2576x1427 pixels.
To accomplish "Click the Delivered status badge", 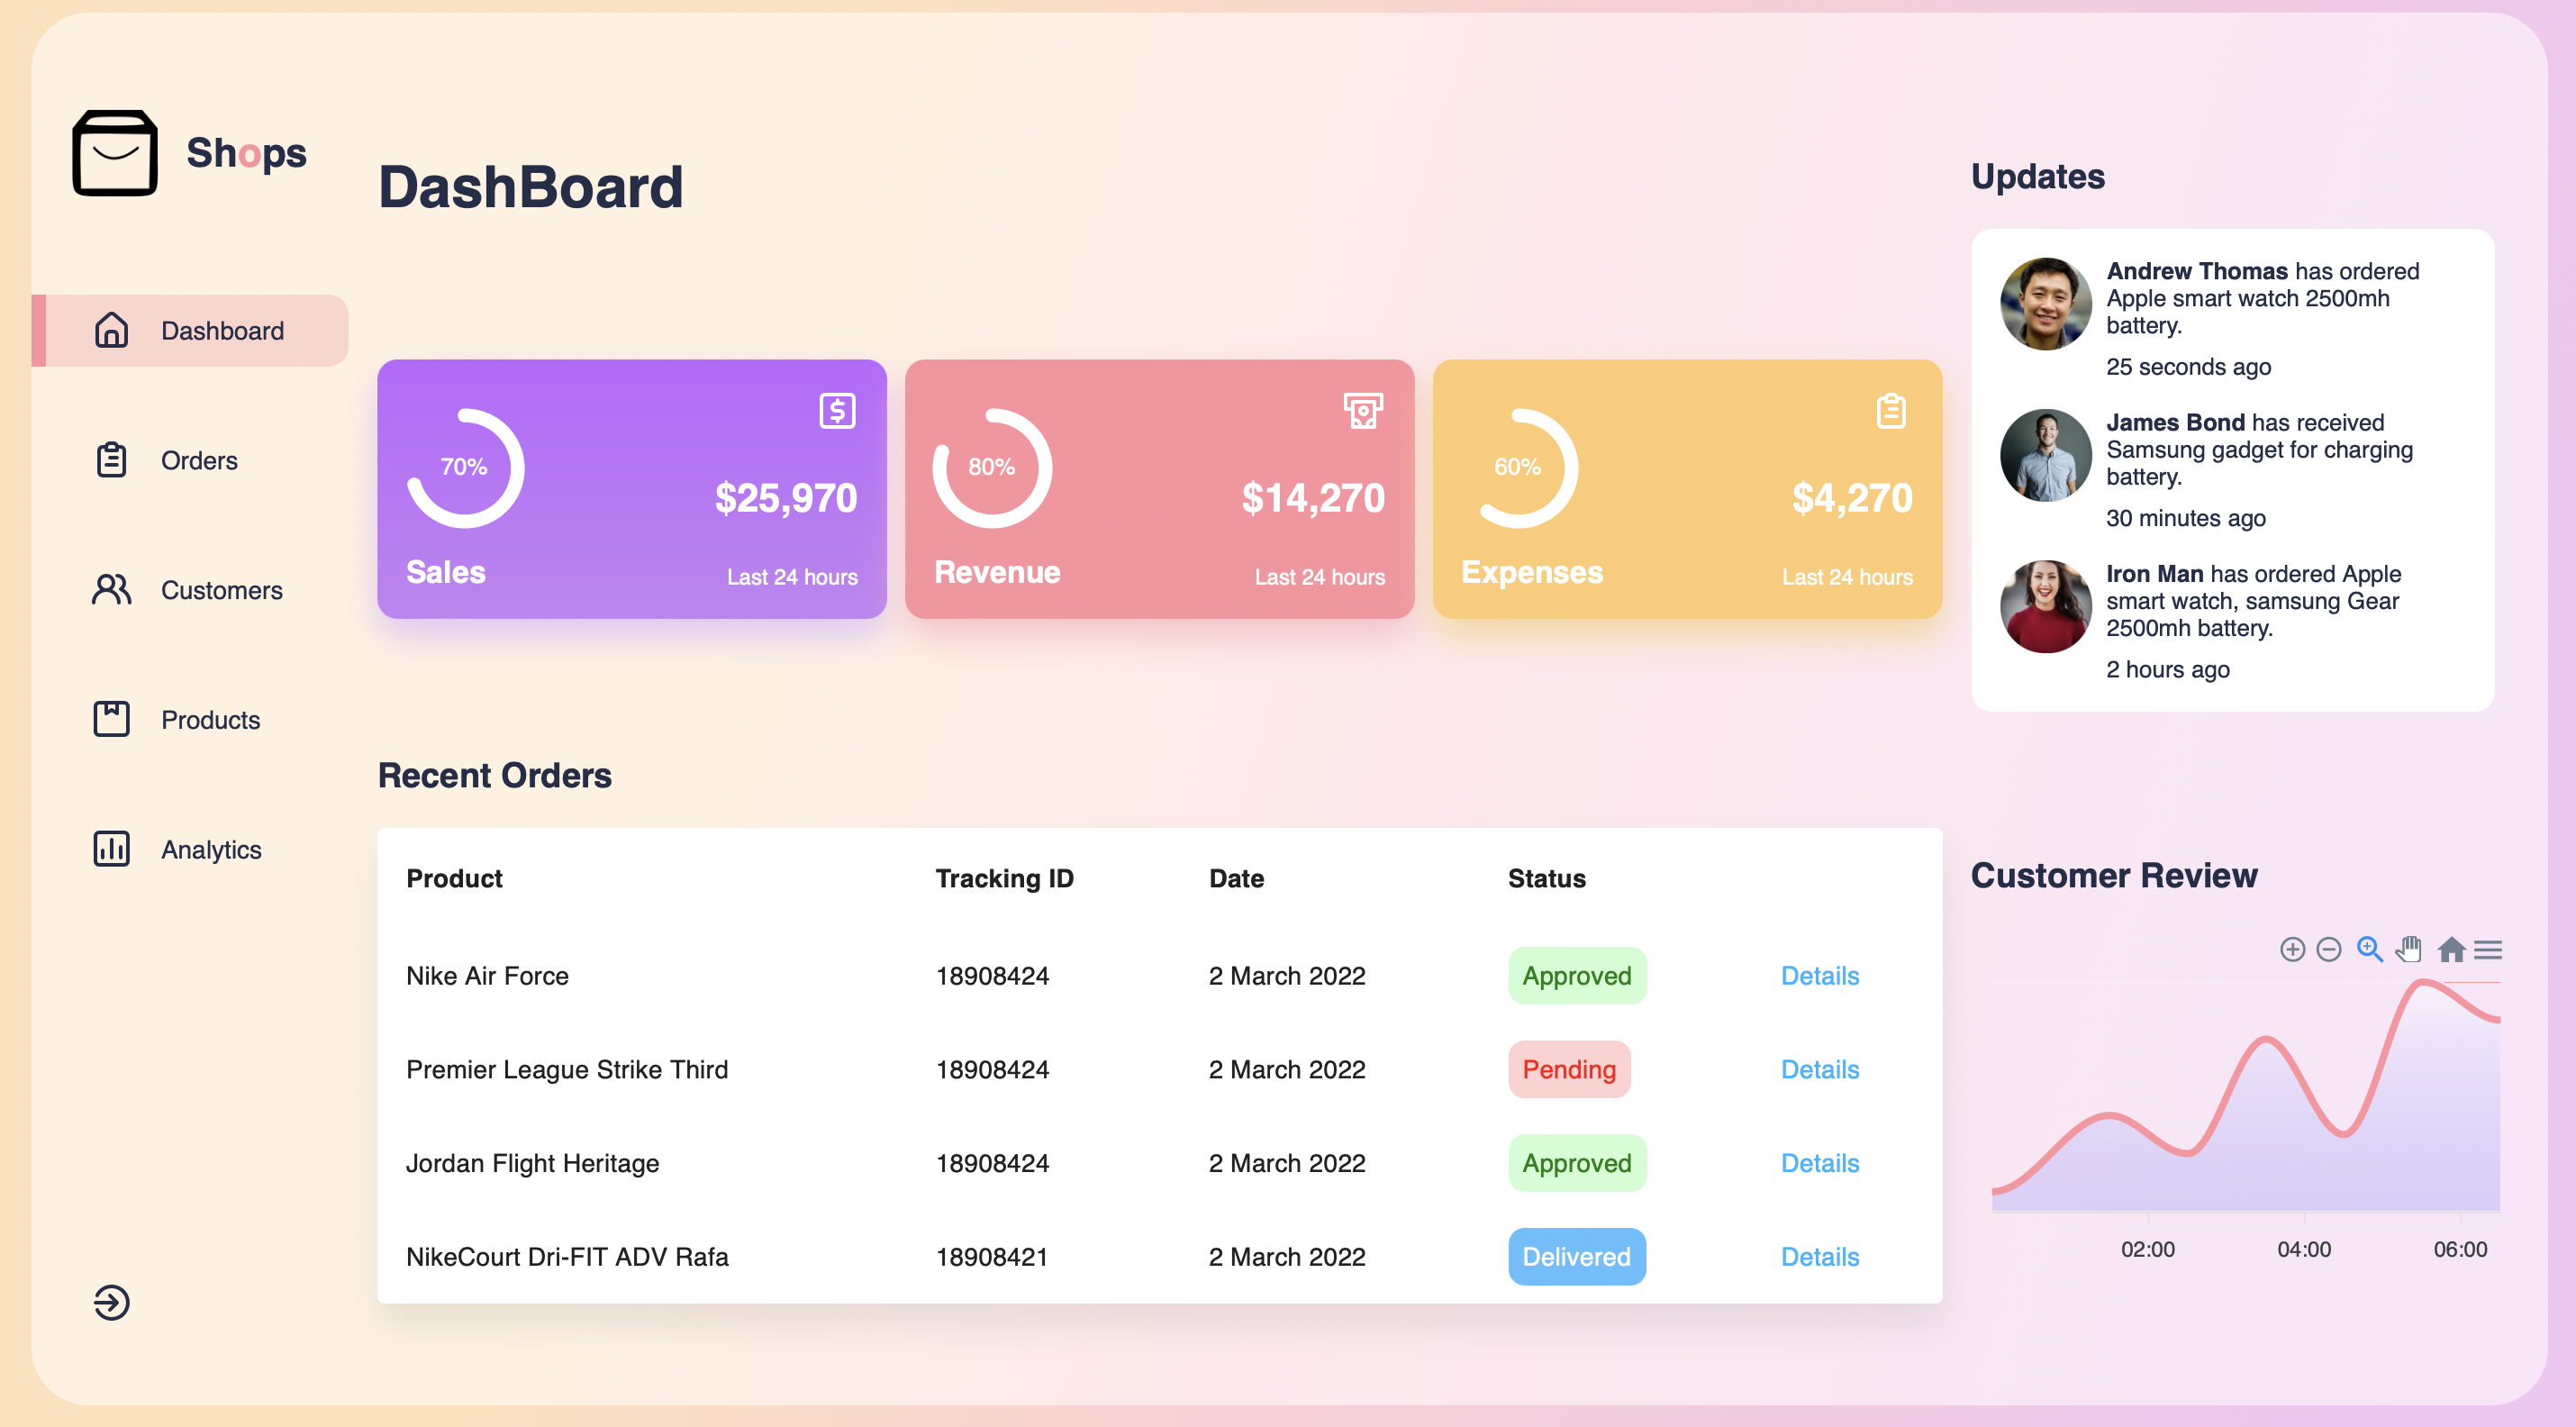I will tap(1576, 1257).
